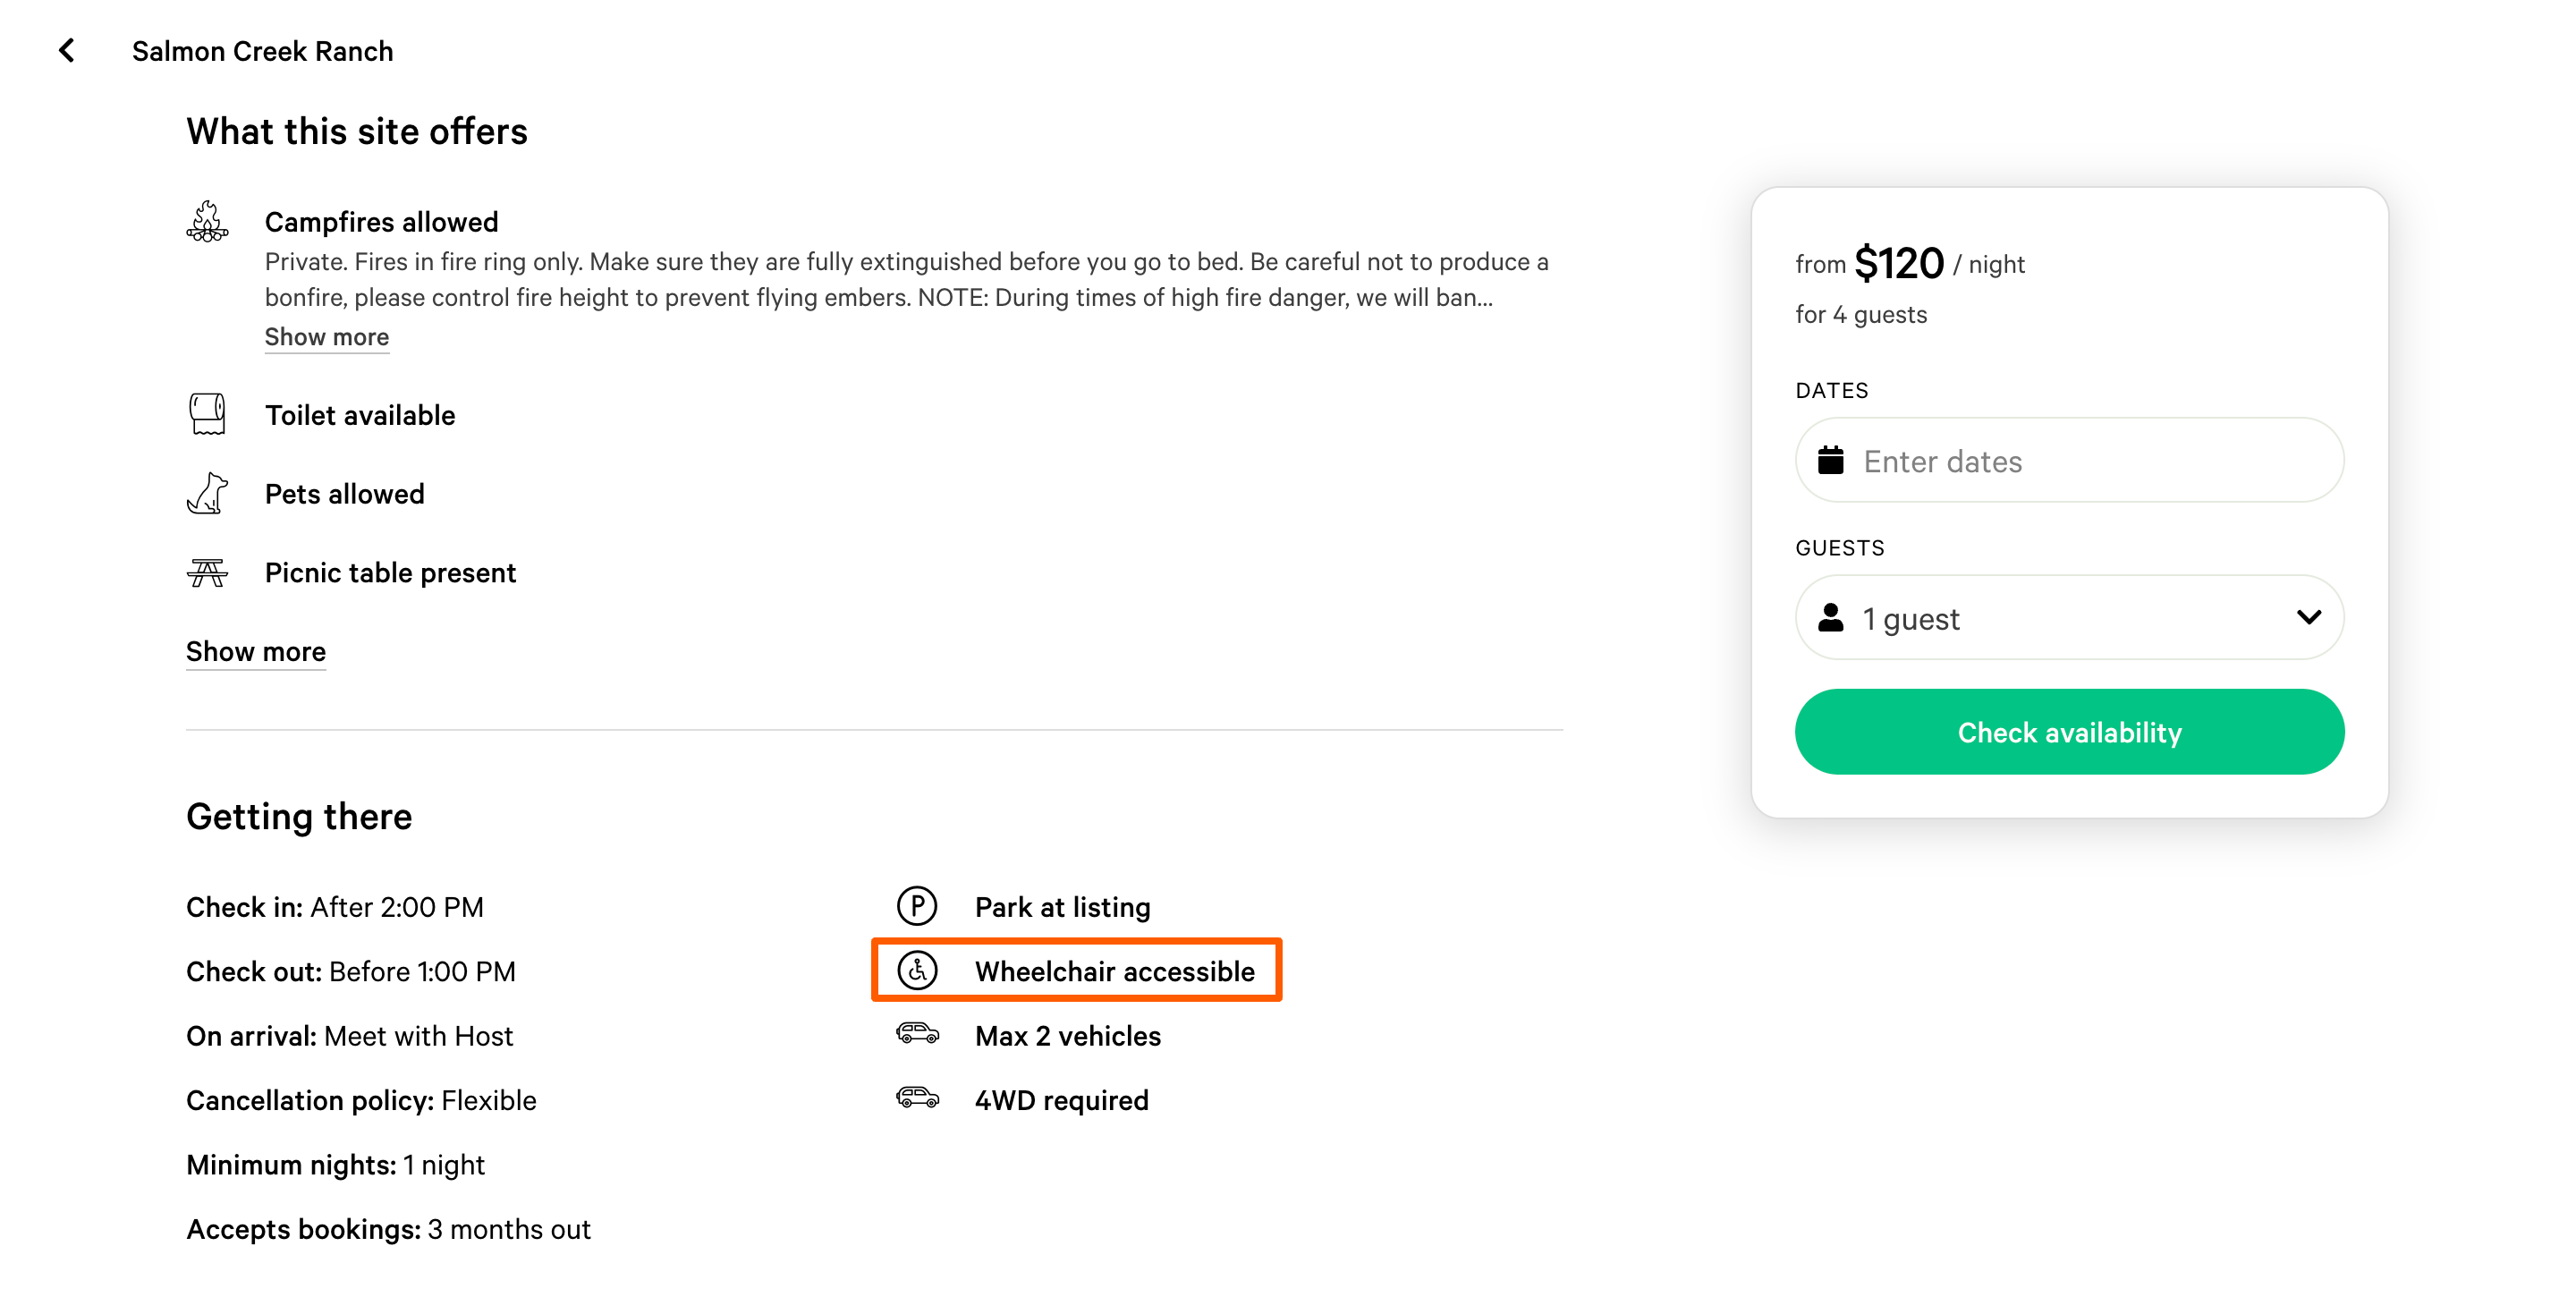Click the wheelchair accessible icon
2576x1297 pixels.
coord(917,970)
